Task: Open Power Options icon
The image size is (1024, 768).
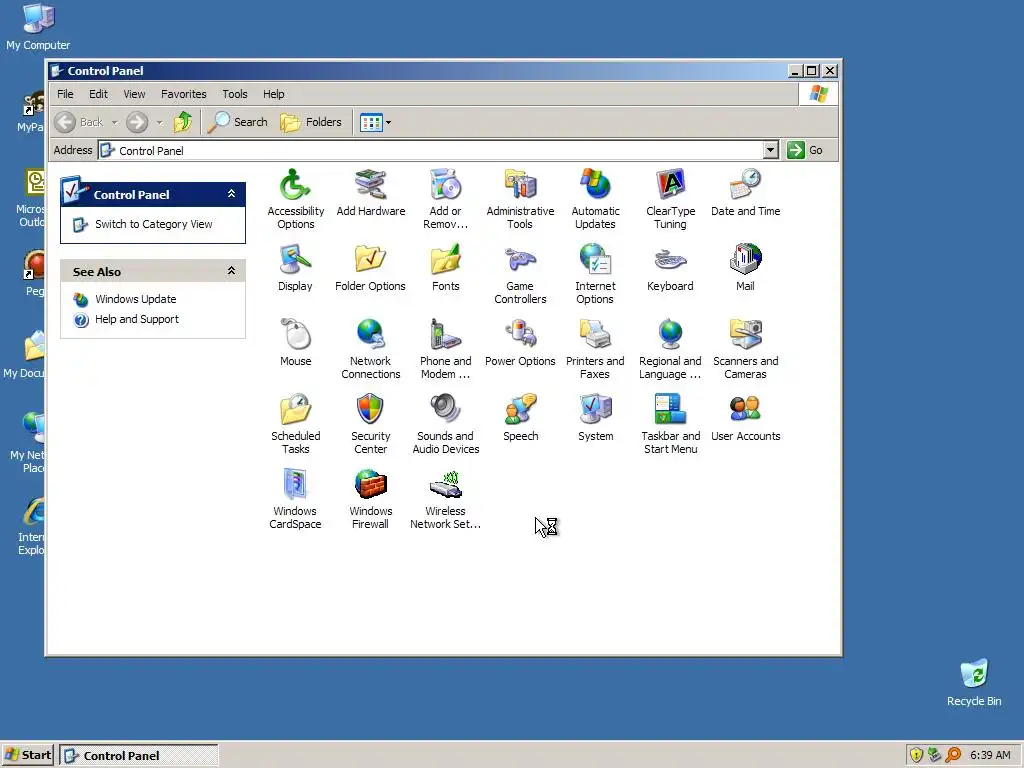Action: coord(520,335)
